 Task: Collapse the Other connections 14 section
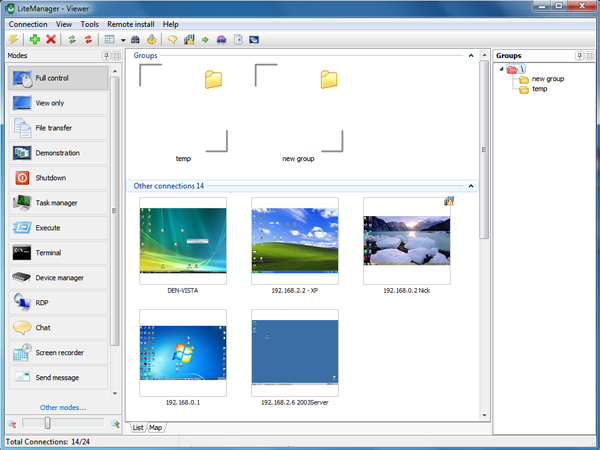471,186
